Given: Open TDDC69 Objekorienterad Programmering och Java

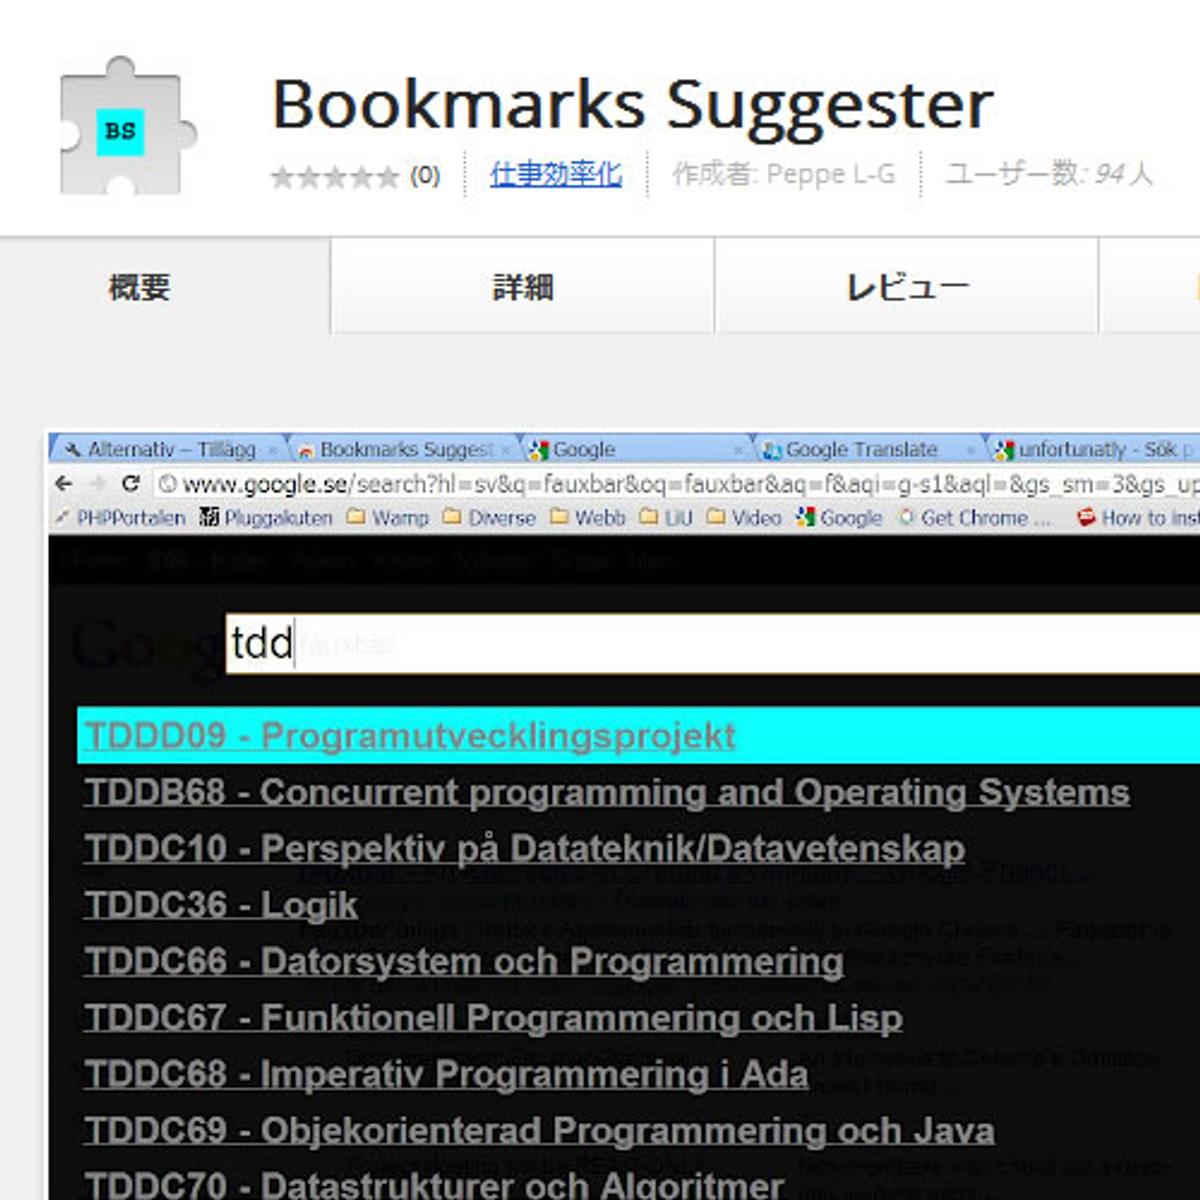Looking at the screenshot, I should (x=539, y=1131).
